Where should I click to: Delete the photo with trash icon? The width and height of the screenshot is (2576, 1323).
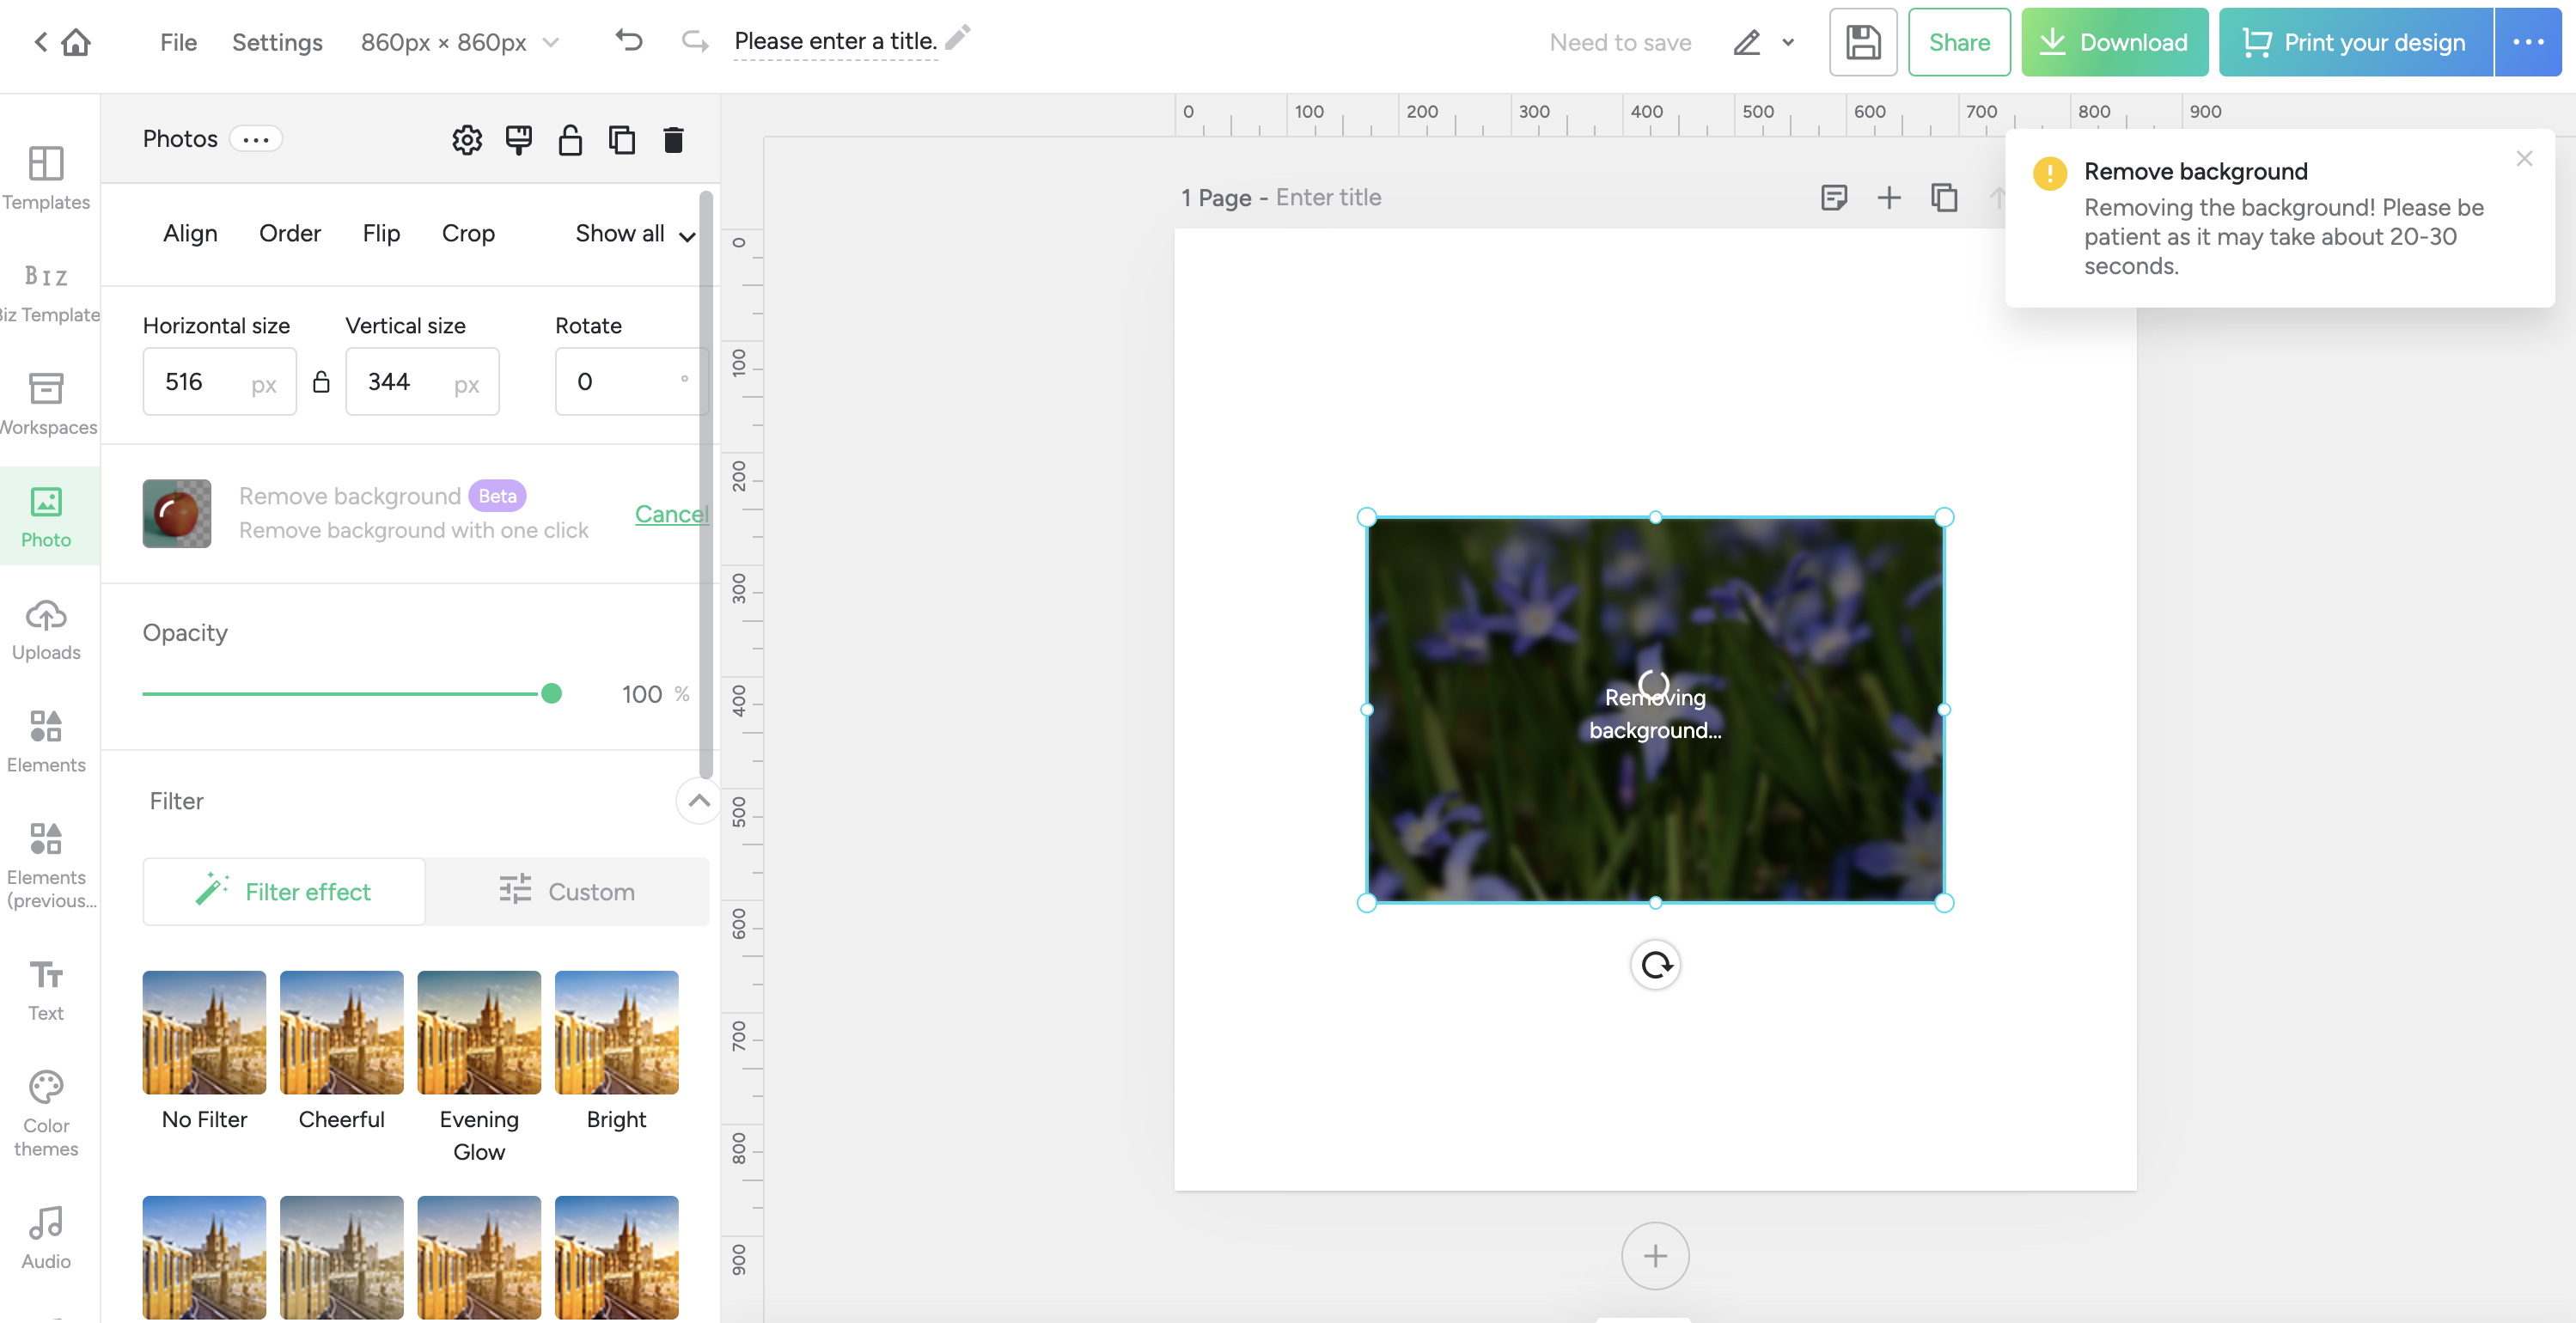click(673, 140)
